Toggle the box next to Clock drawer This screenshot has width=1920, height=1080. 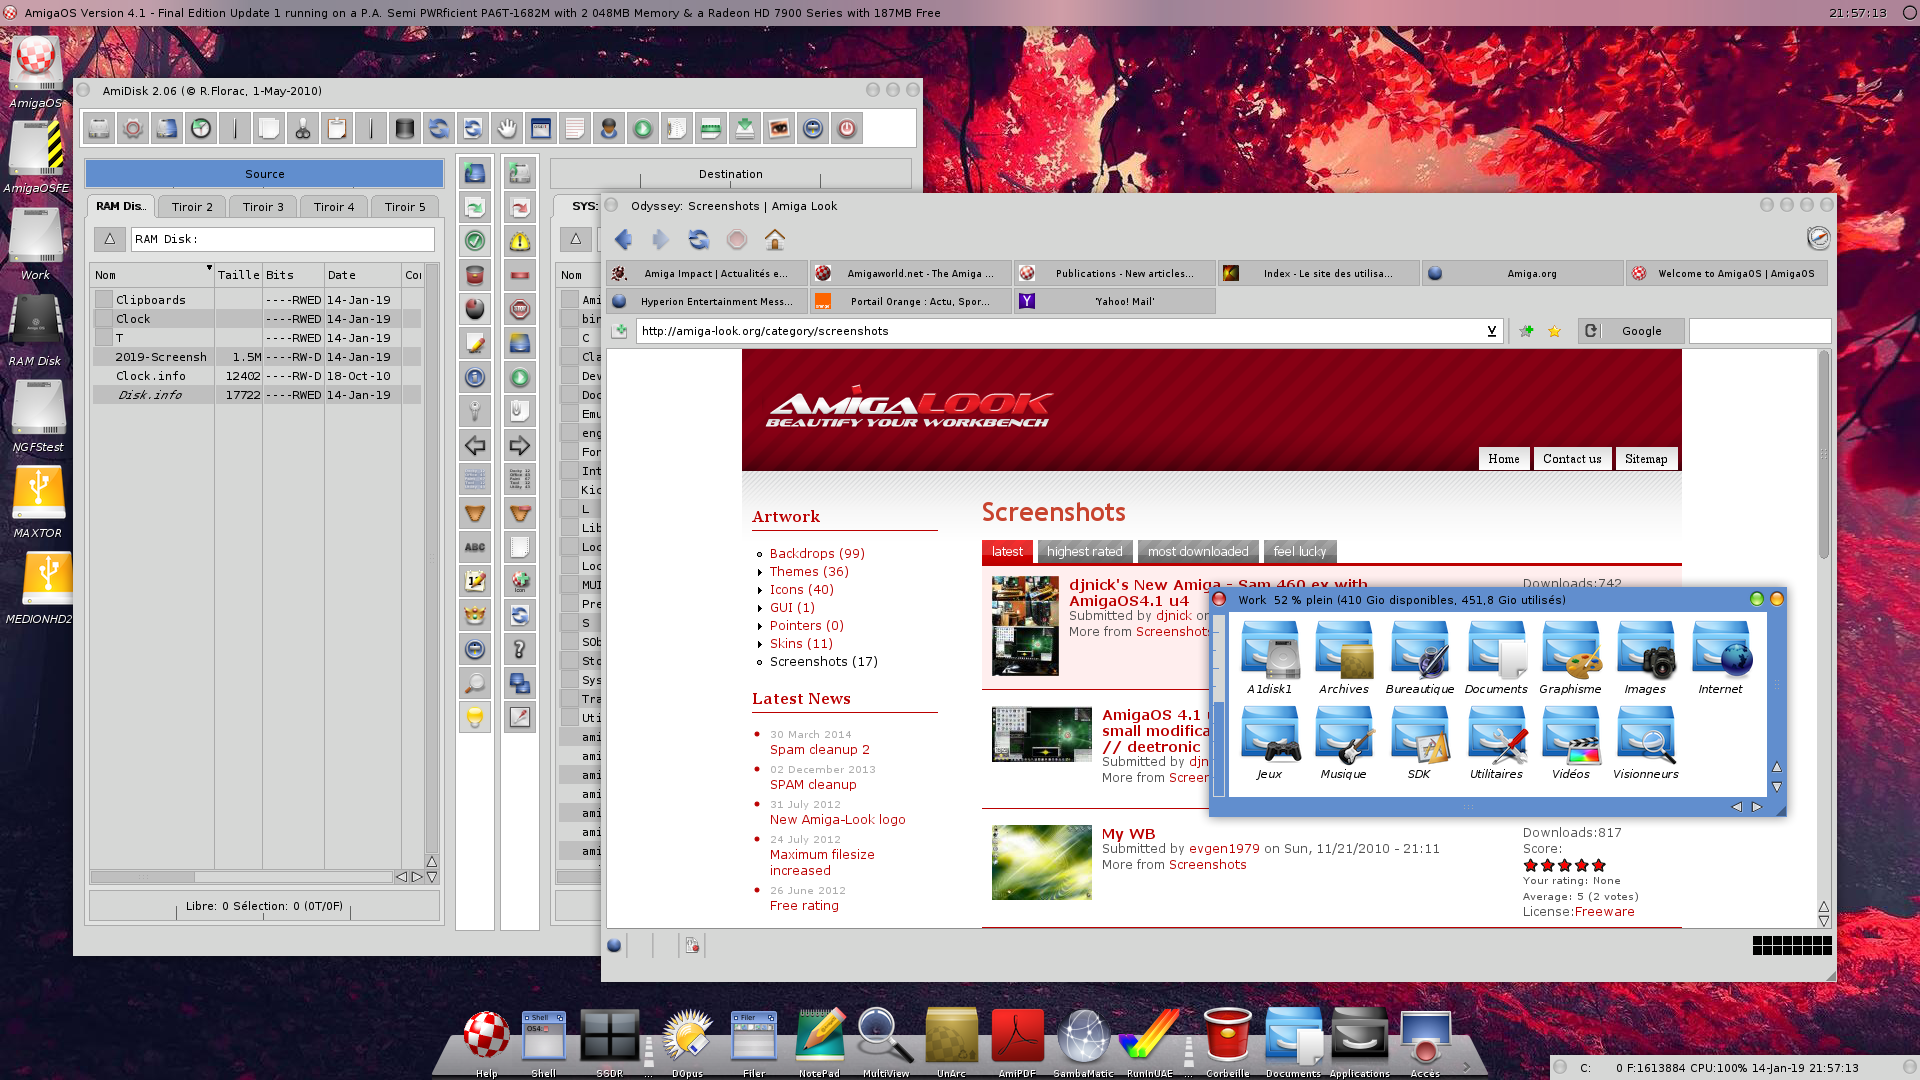point(104,318)
